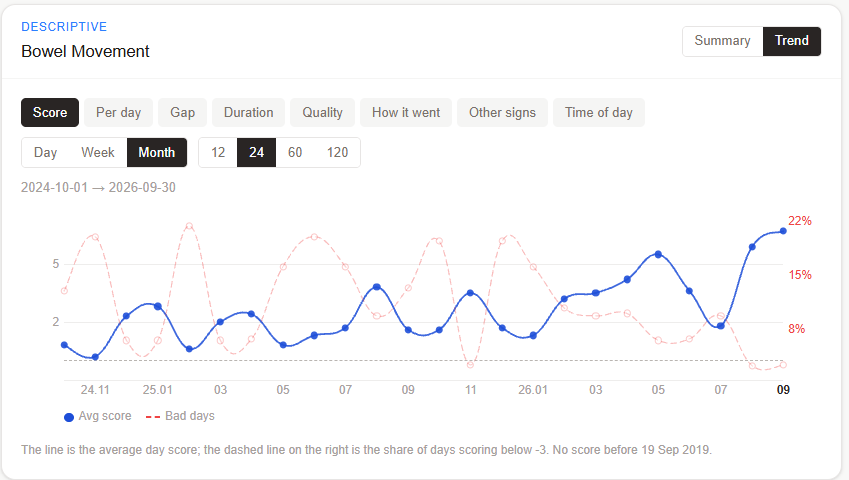Click the chart explanation footnote text
The width and height of the screenshot is (849, 480).
click(367, 450)
